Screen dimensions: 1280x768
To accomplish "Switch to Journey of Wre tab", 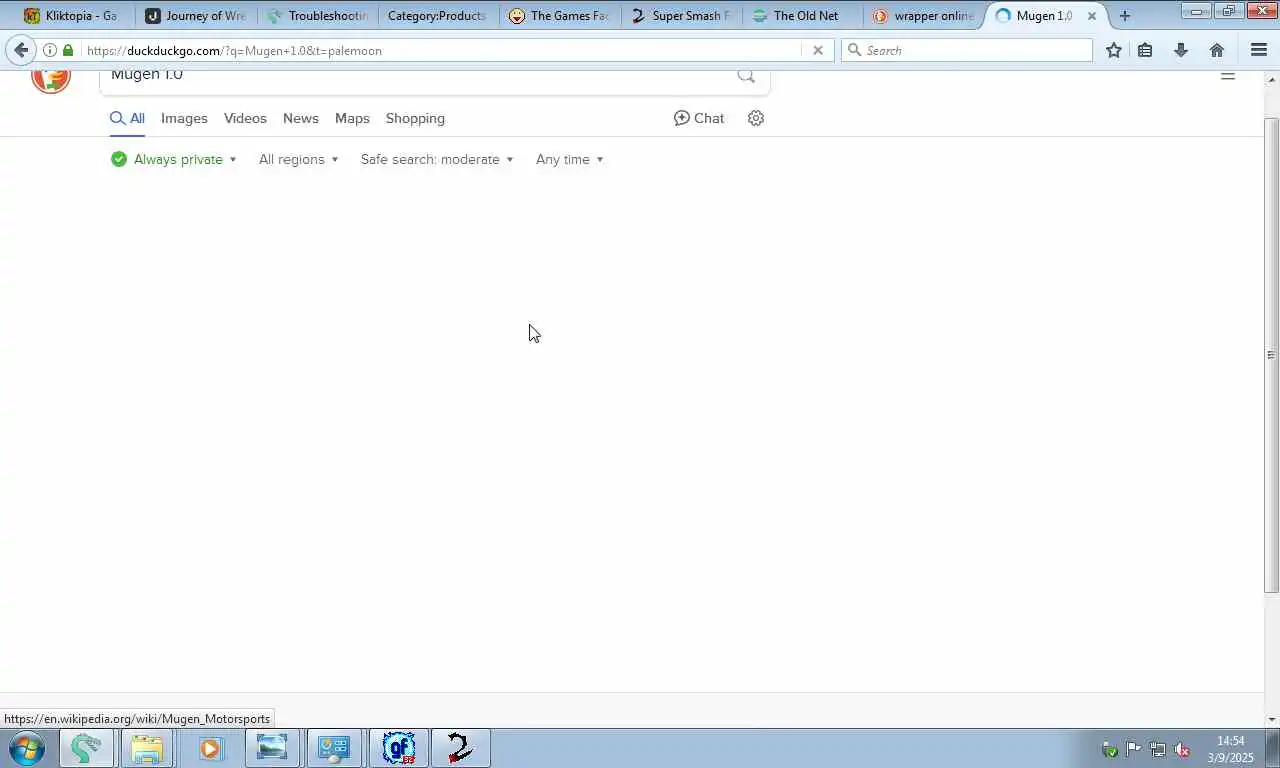I will coord(195,16).
